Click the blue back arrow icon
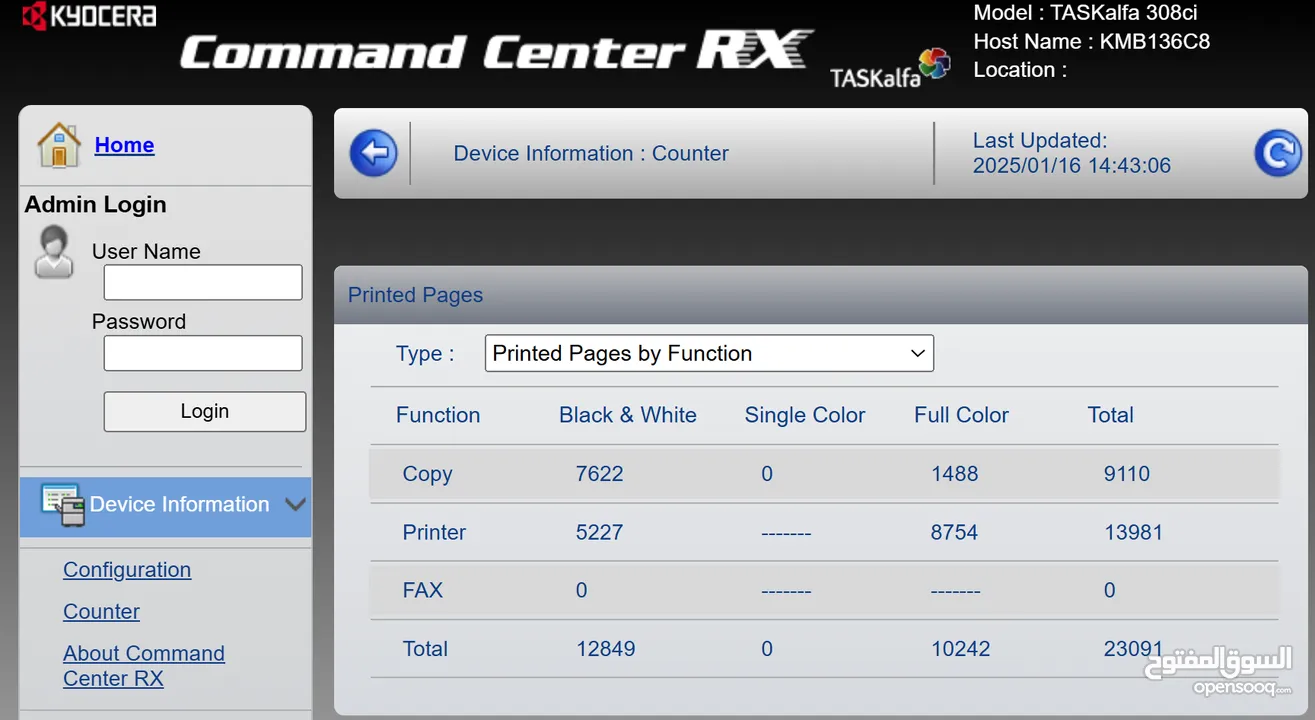Viewport: 1315px width, 720px height. [x=374, y=153]
